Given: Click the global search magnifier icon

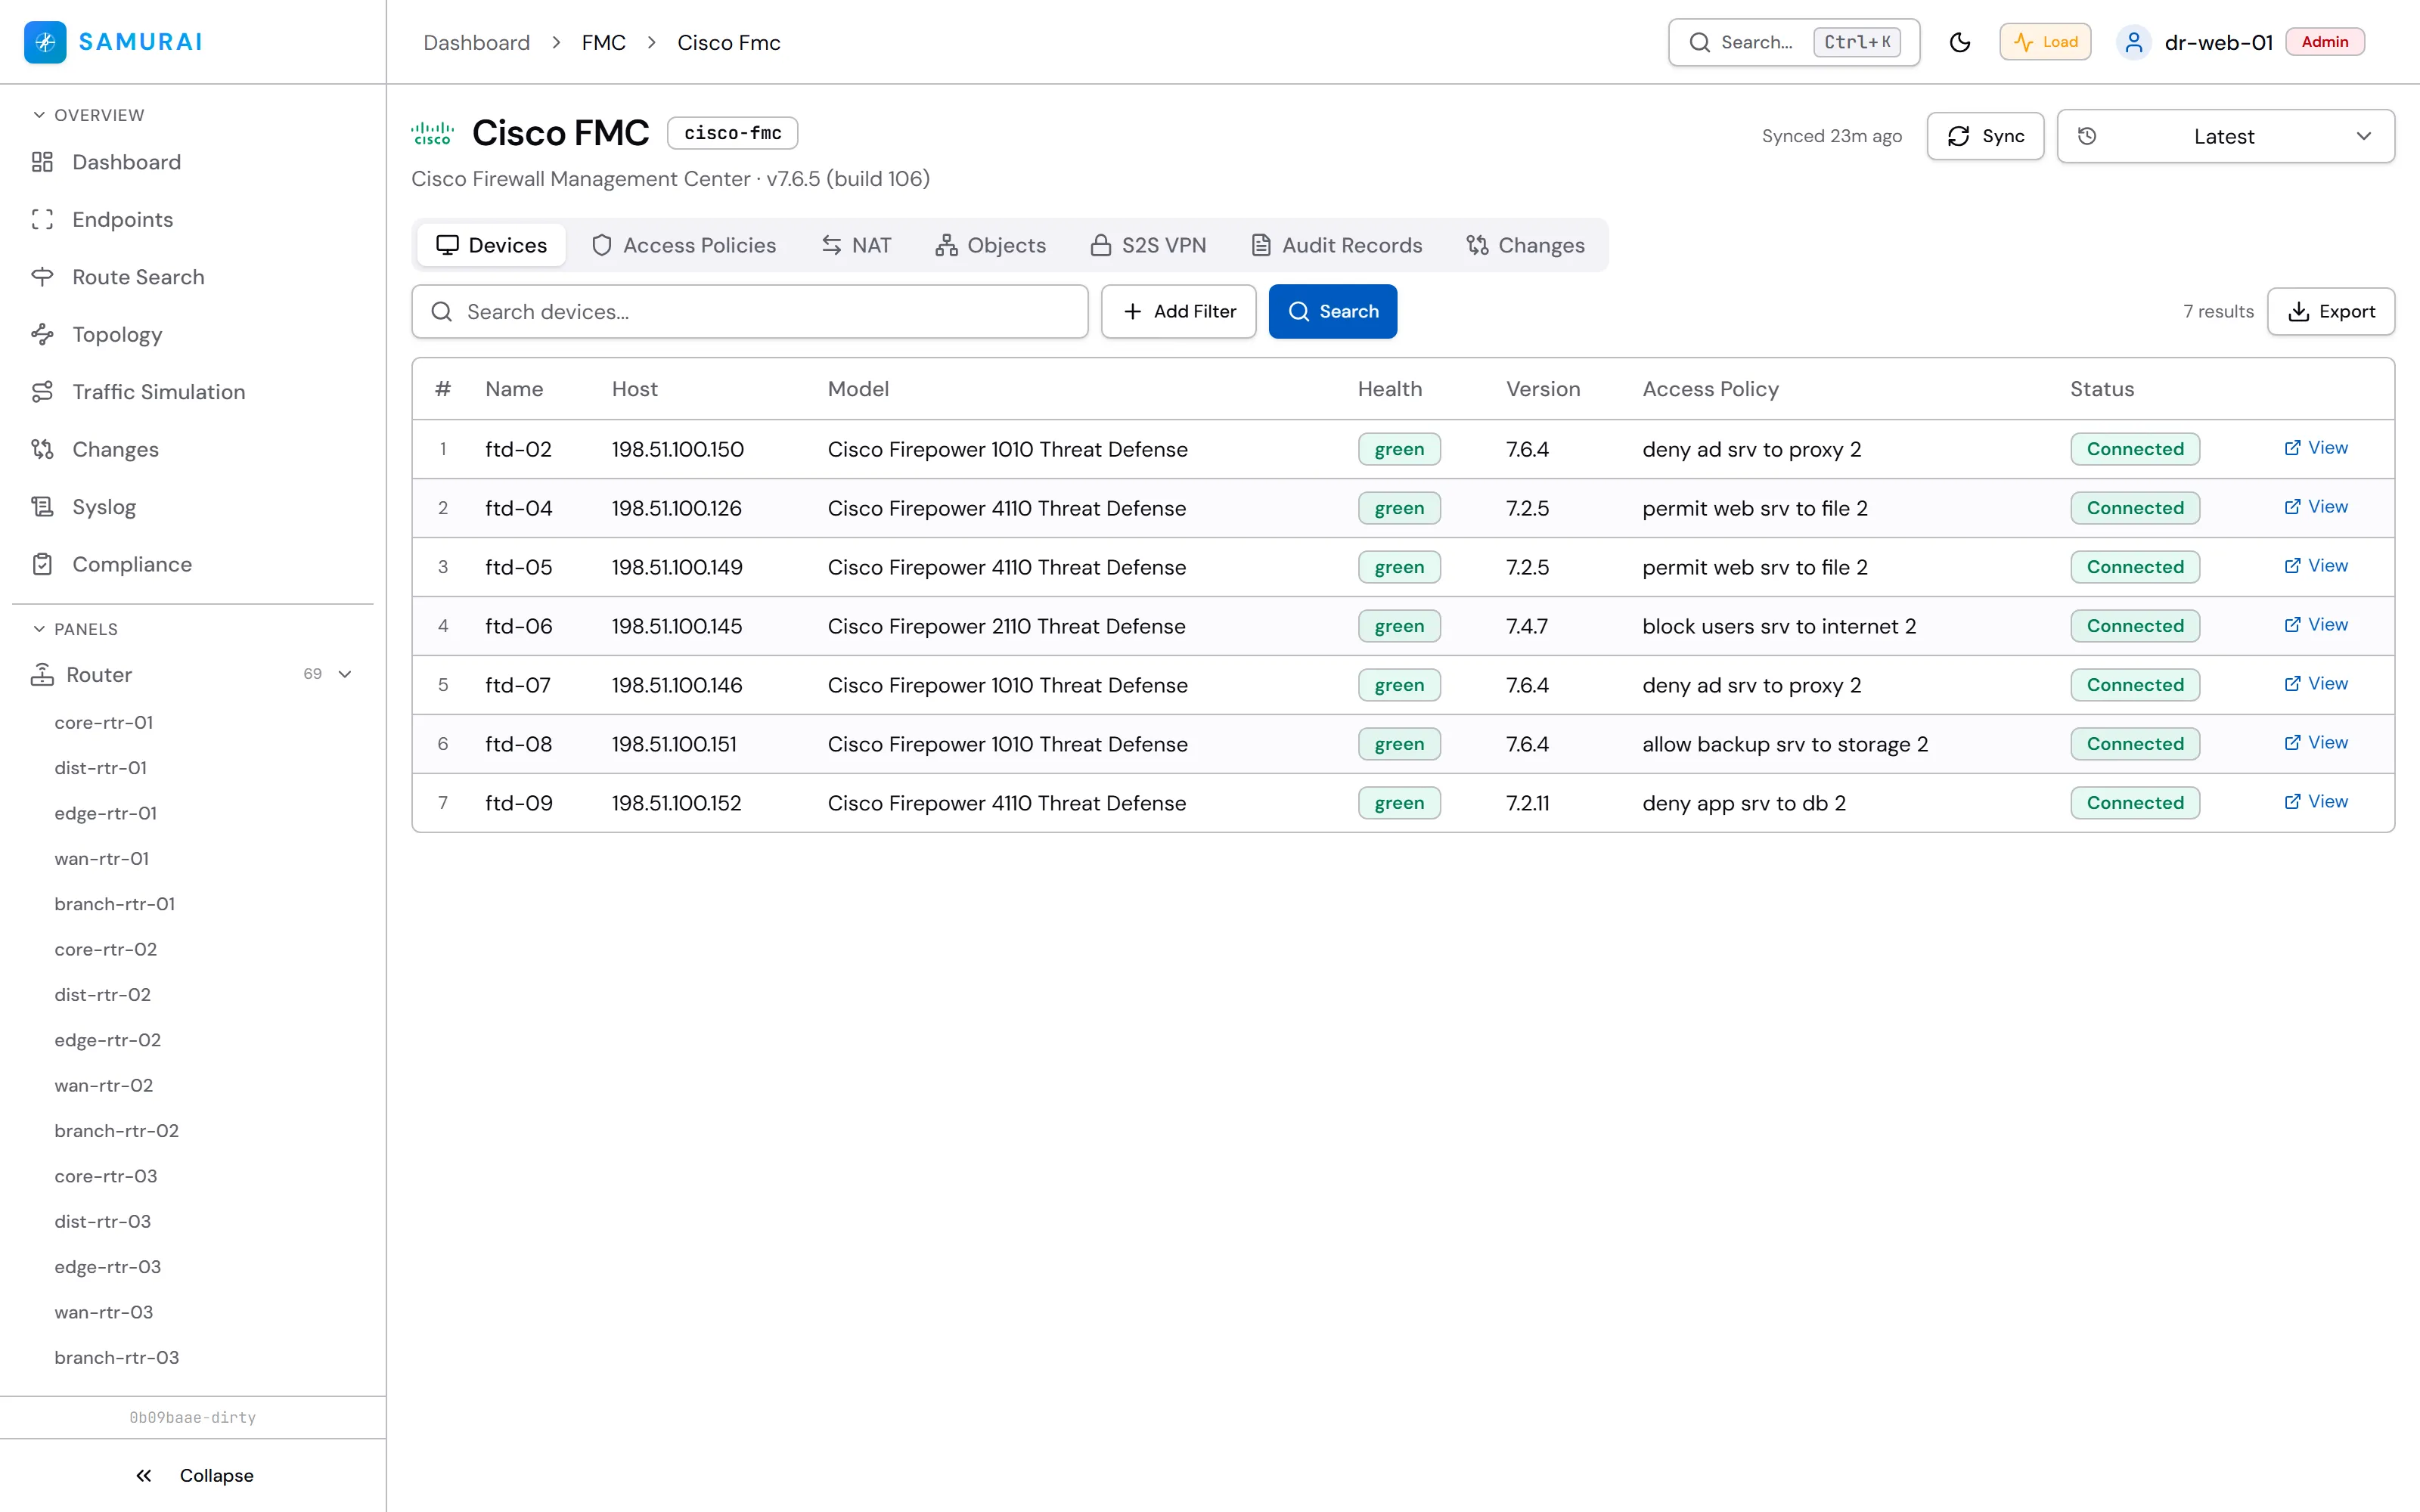Looking at the screenshot, I should [1700, 42].
